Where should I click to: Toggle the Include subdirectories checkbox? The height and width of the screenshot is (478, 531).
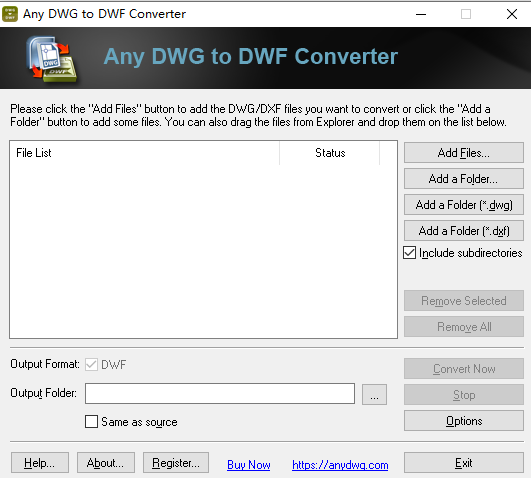coord(409,253)
